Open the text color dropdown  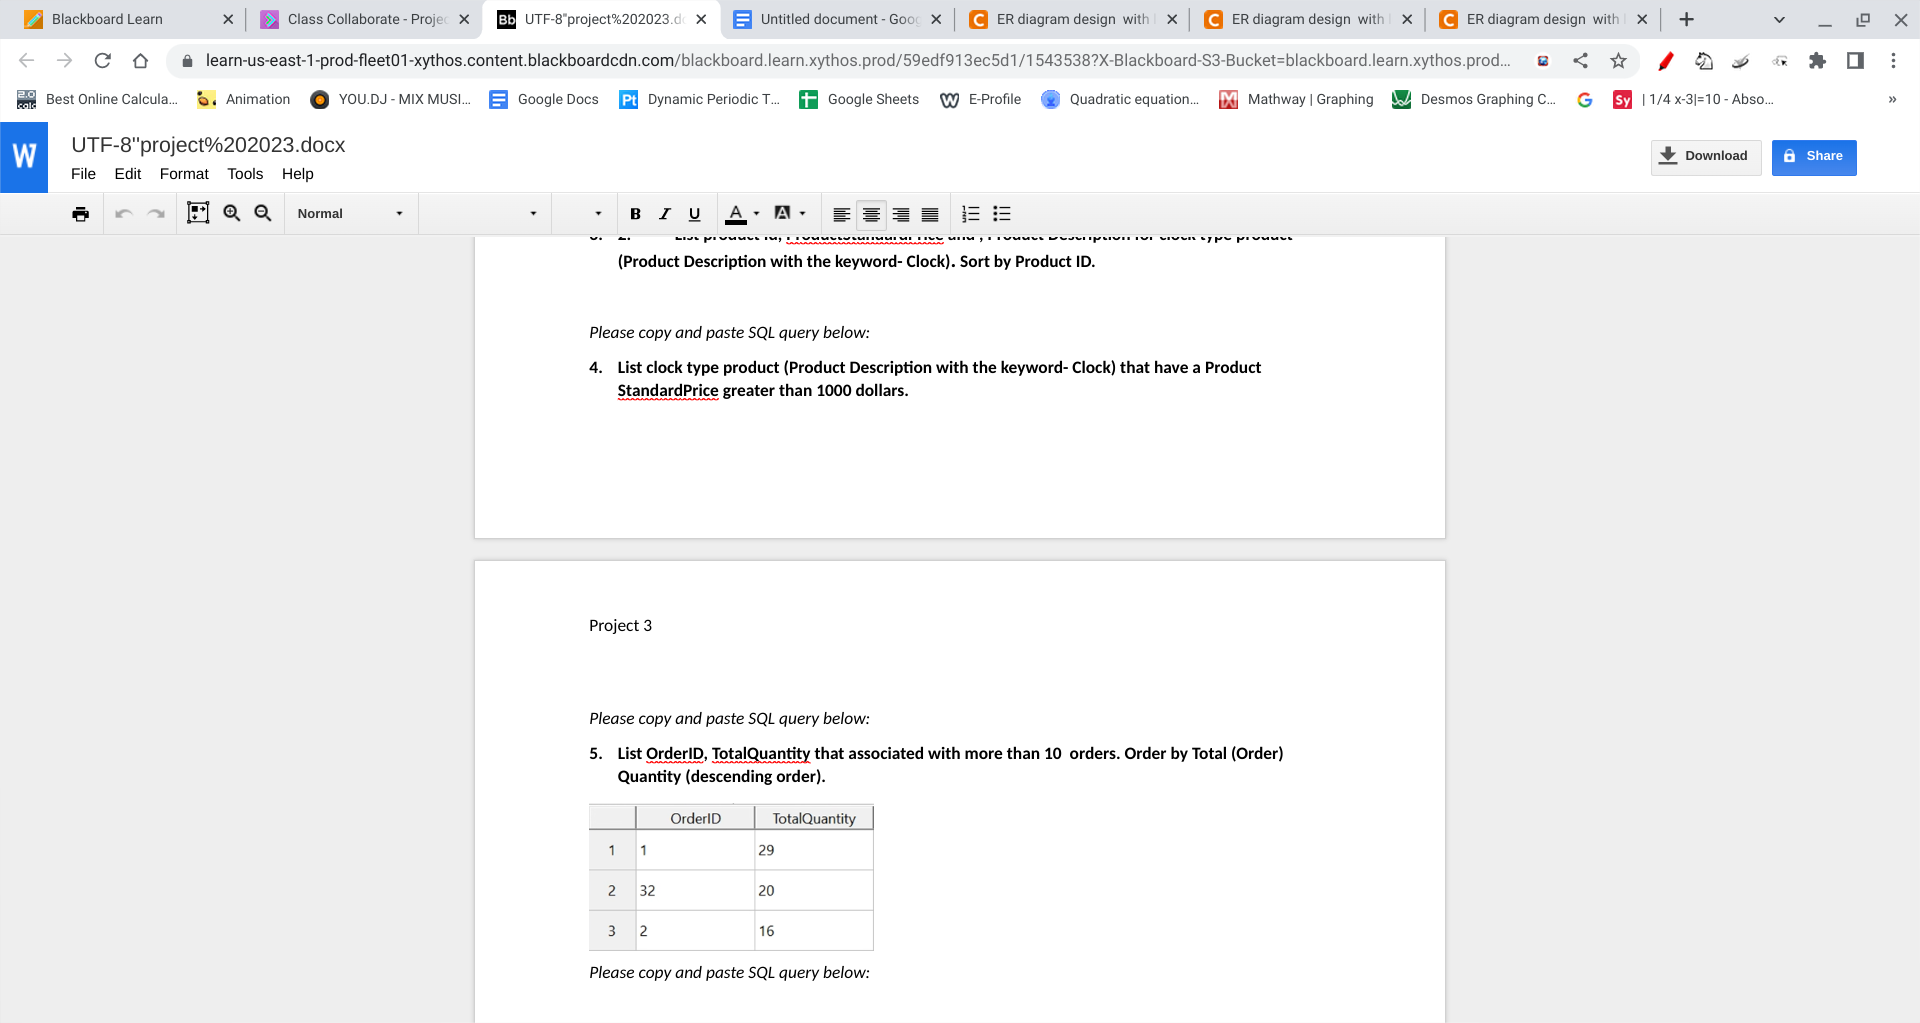tap(755, 213)
